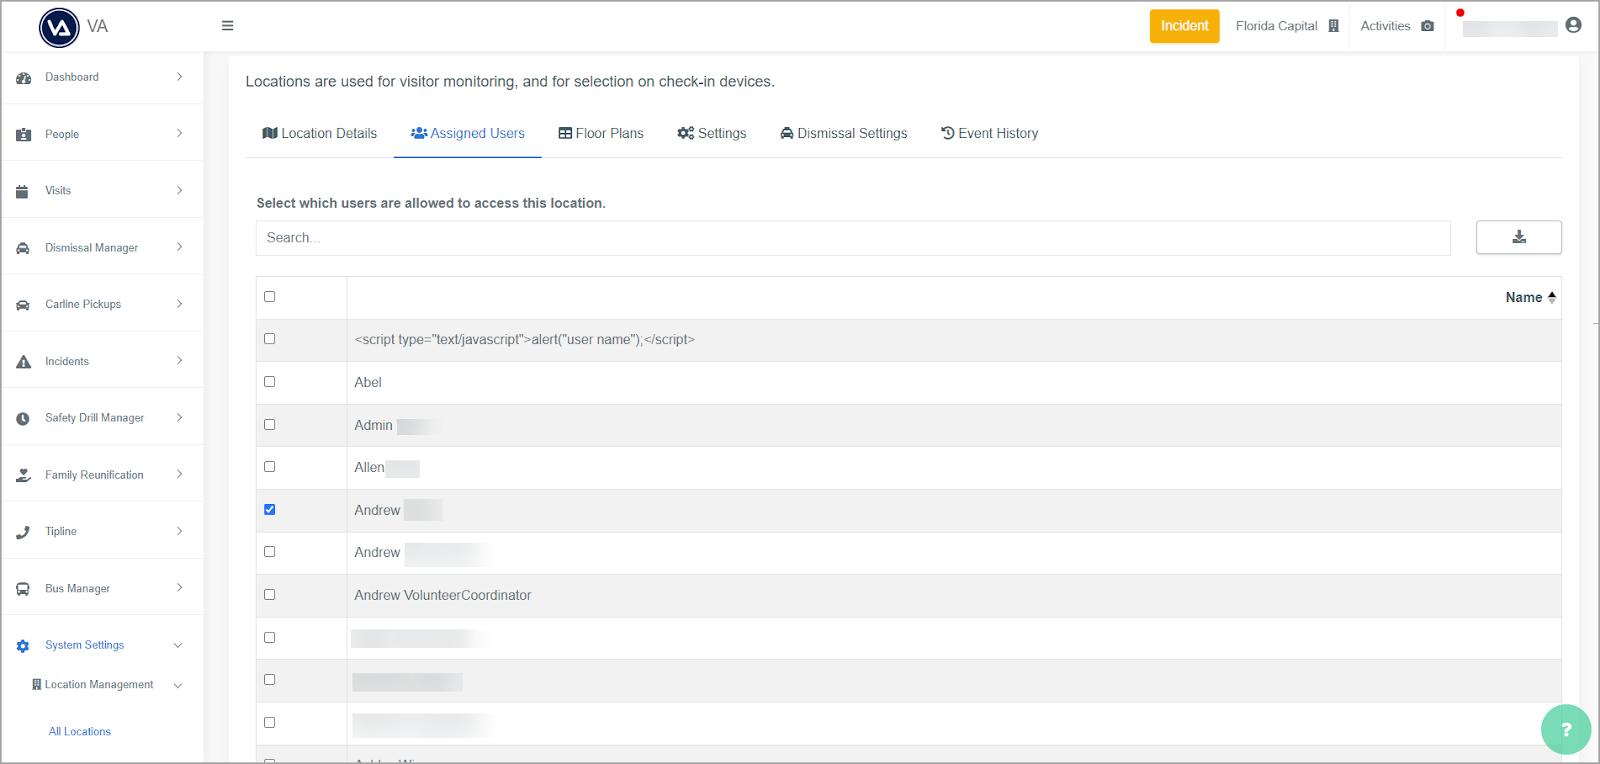Click the VA logo icon

click(x=59, y=27)
